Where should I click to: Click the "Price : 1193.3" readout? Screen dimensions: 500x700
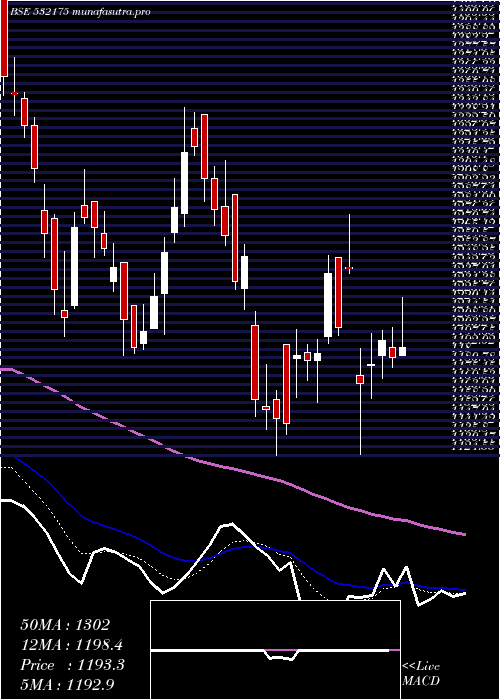(x=73, y=665)
